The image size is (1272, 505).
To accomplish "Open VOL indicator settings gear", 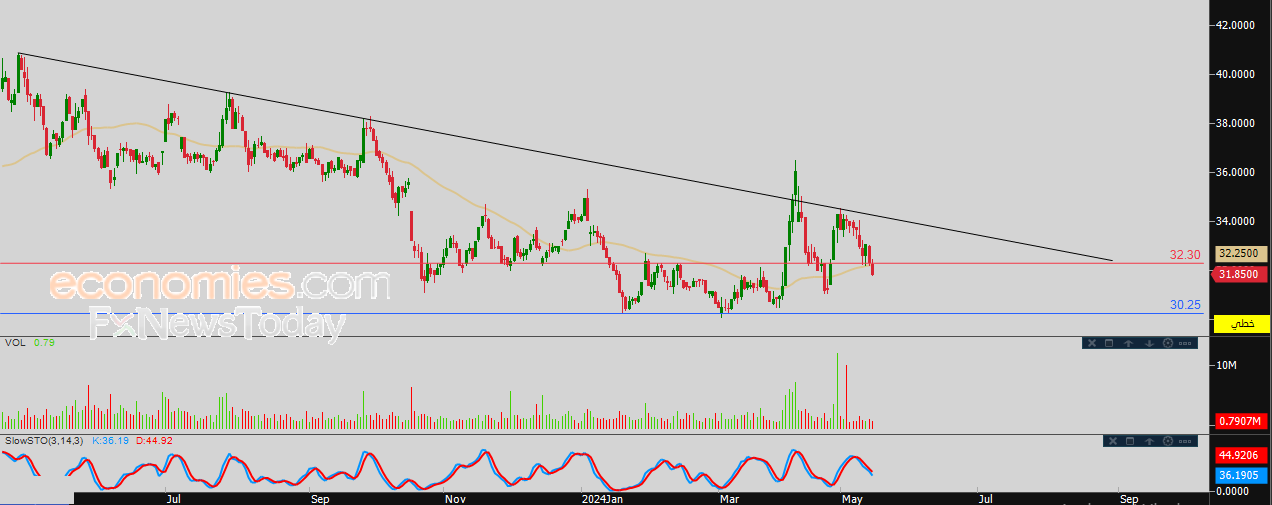I will click(x=1168, y=343).
